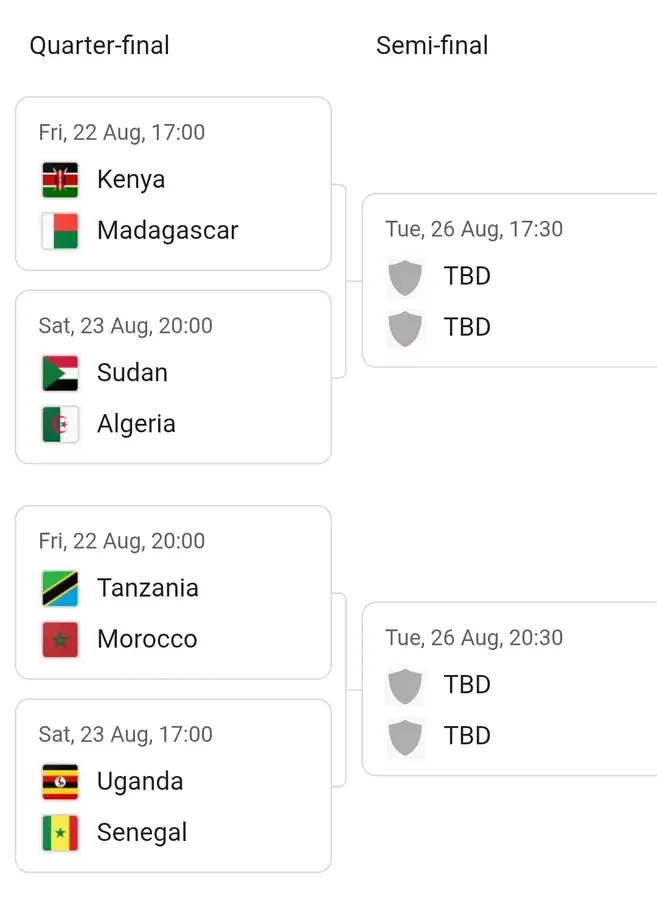Open the Kenya team name link
This screenshot has width=657, height=900.
point(131,180)
